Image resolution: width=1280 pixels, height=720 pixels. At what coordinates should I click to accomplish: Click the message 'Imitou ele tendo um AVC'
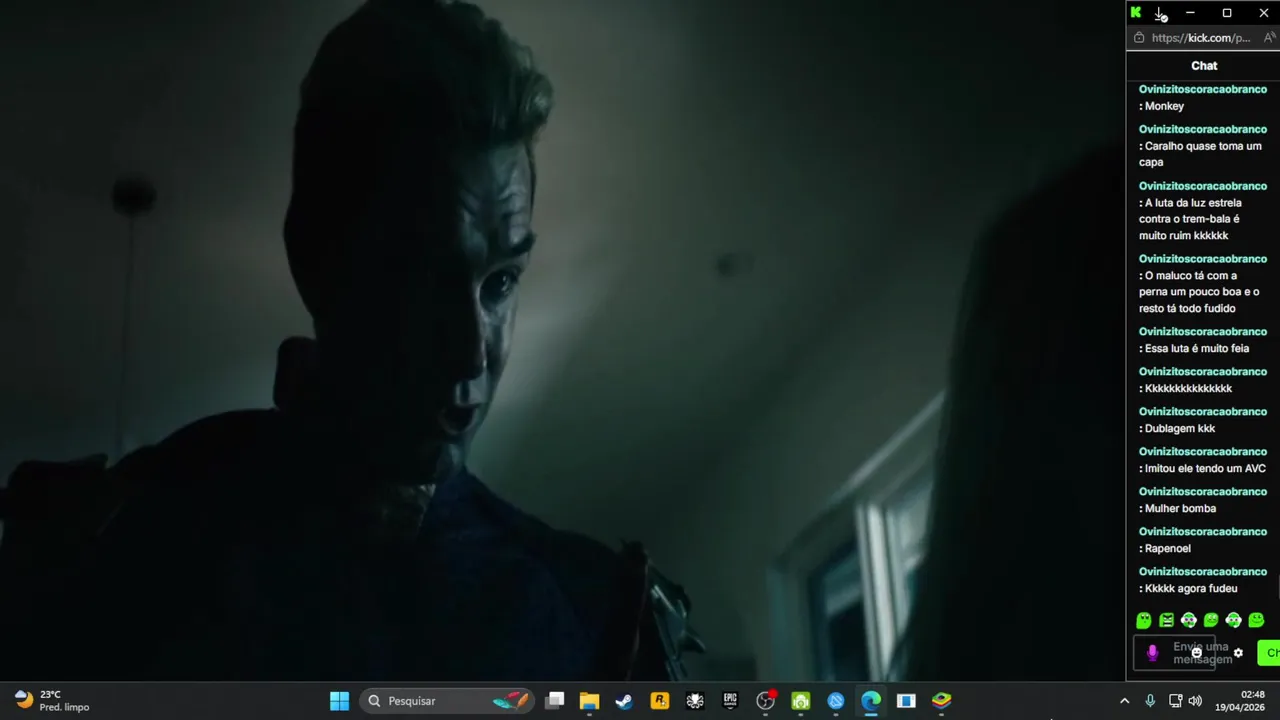(1205, 469)
